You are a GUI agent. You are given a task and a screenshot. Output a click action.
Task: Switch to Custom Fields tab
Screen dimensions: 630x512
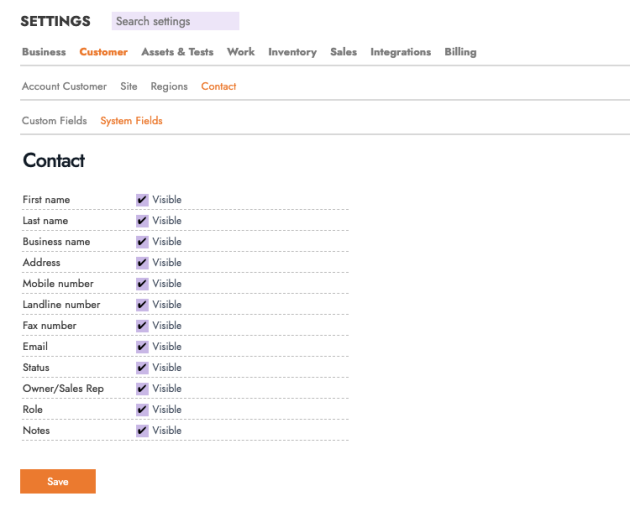click(x=54, y=121)
